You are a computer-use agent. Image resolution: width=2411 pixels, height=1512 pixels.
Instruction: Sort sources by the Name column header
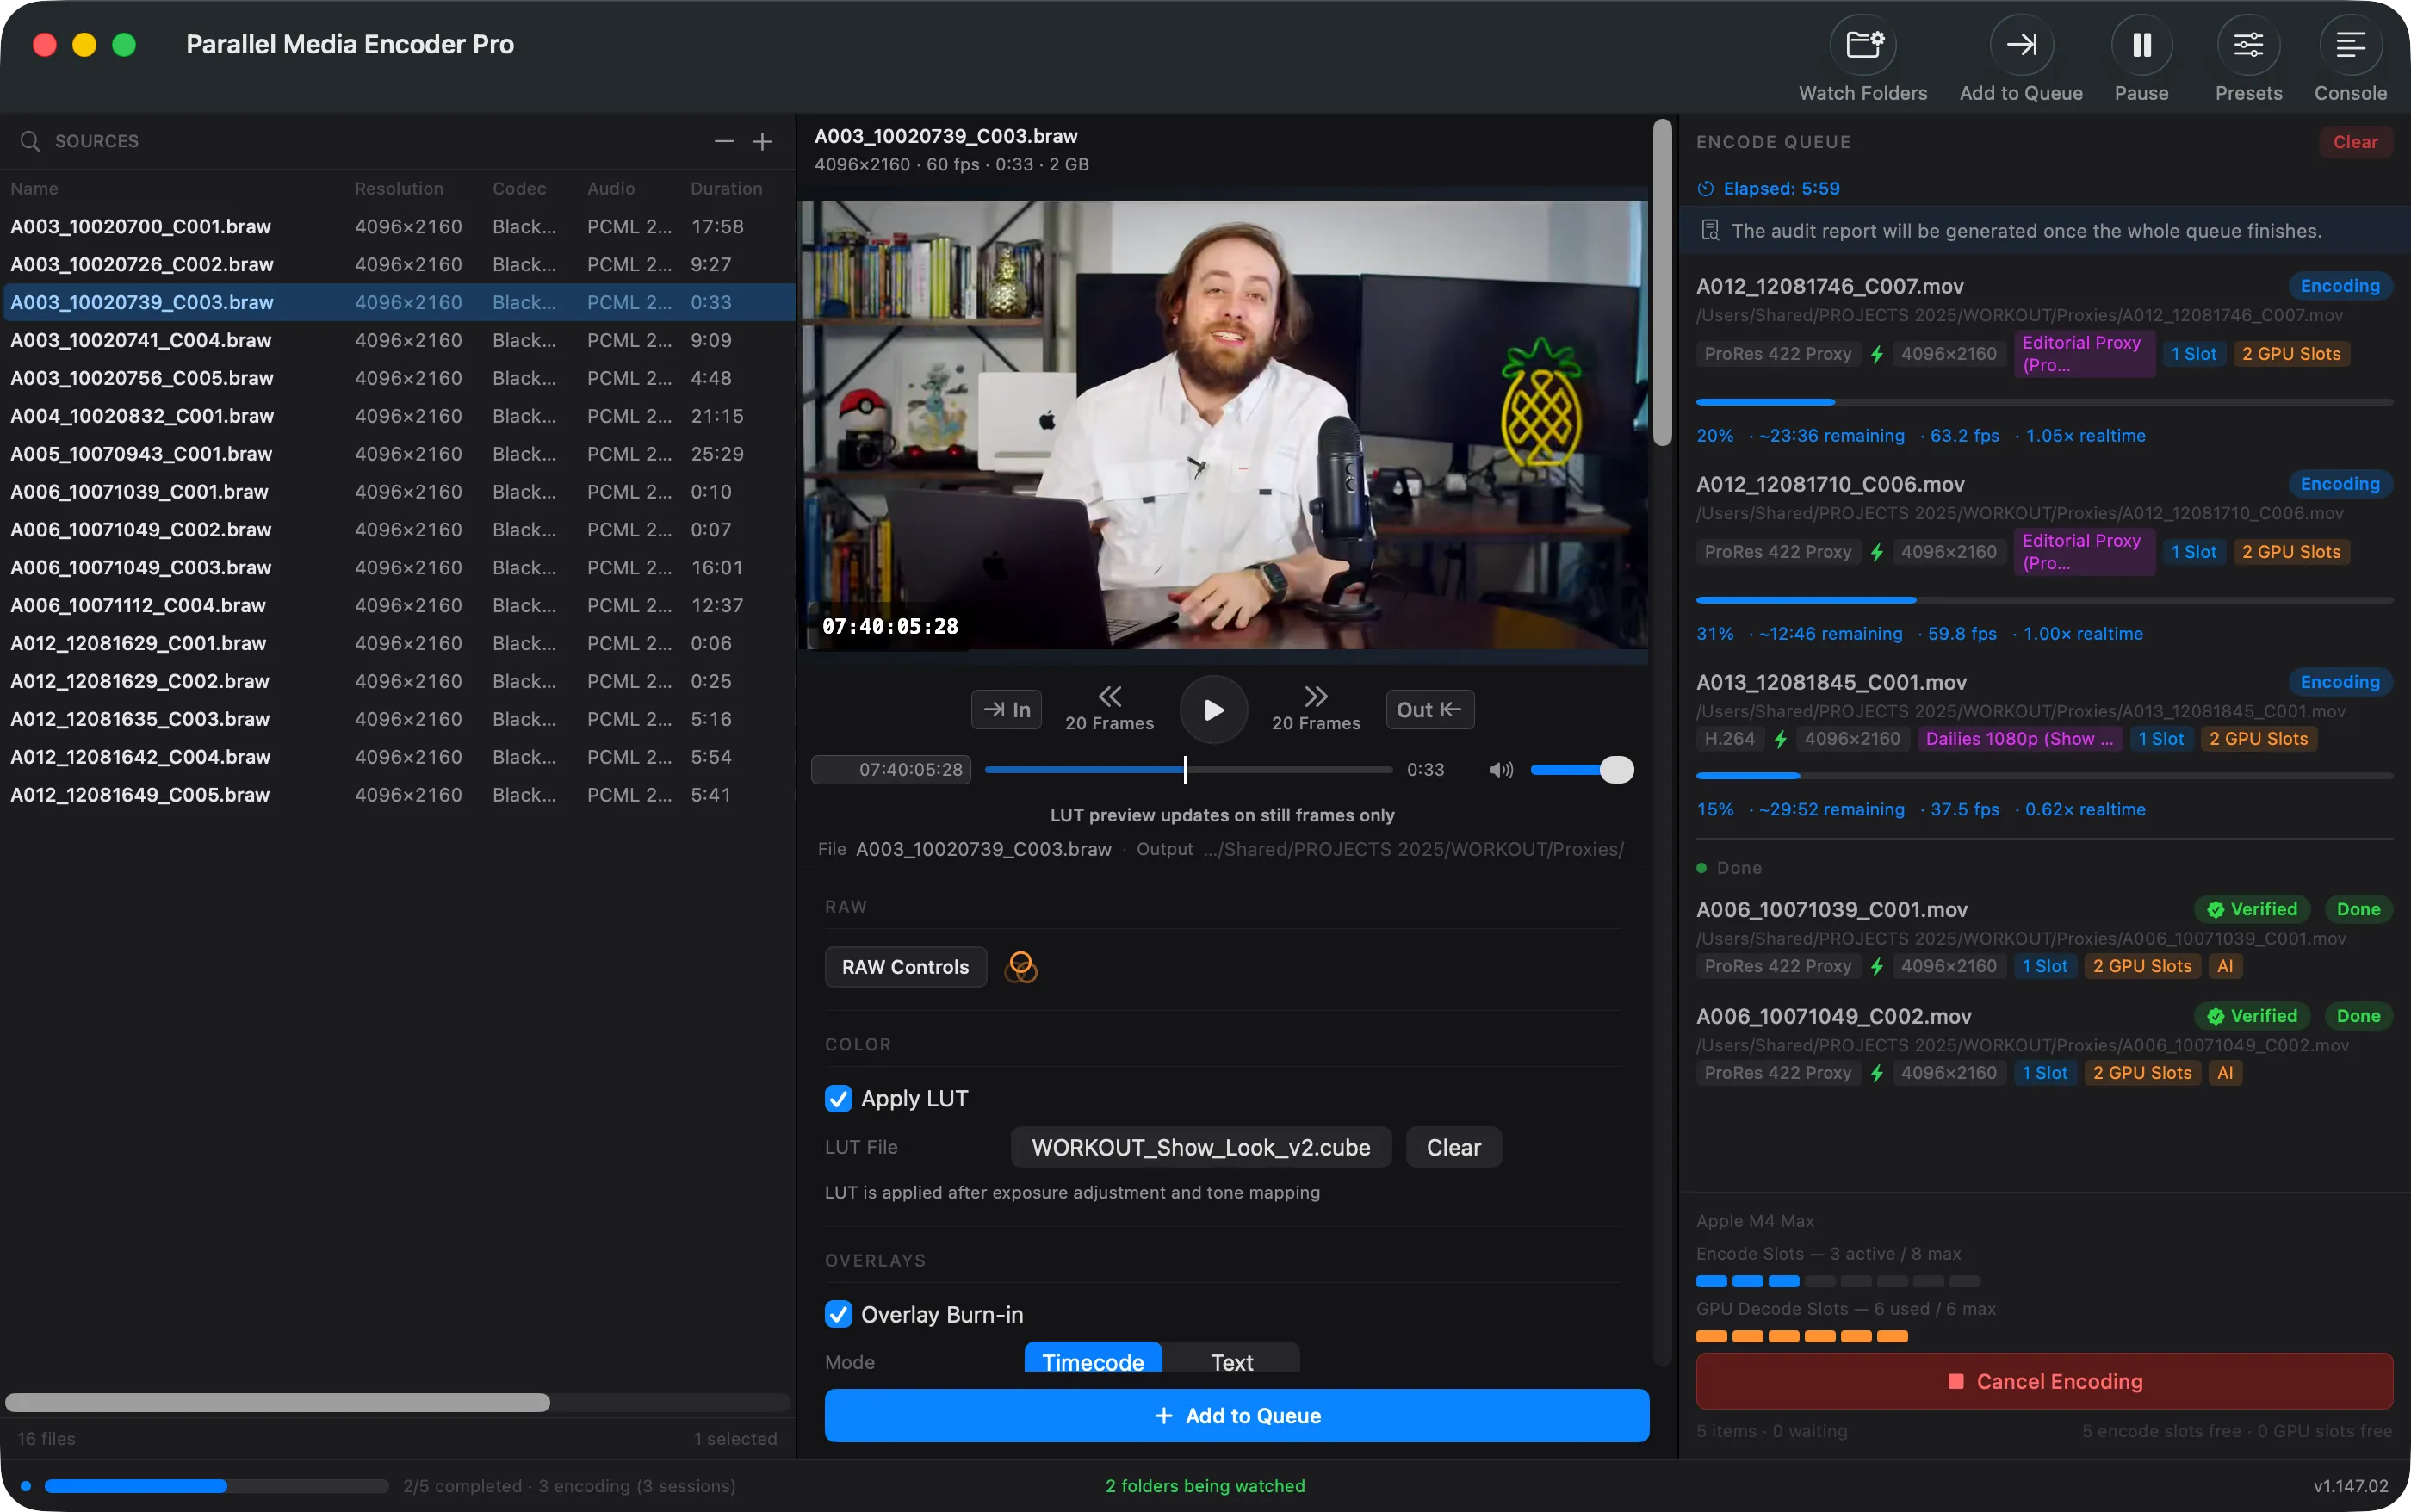pos(34,188)
